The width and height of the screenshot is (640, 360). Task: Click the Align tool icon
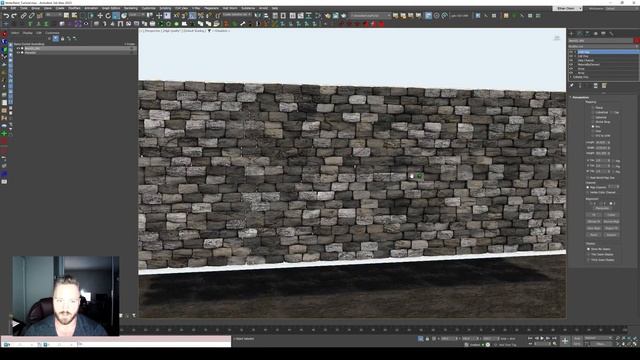pyautogui.click(x=266, y=16)
